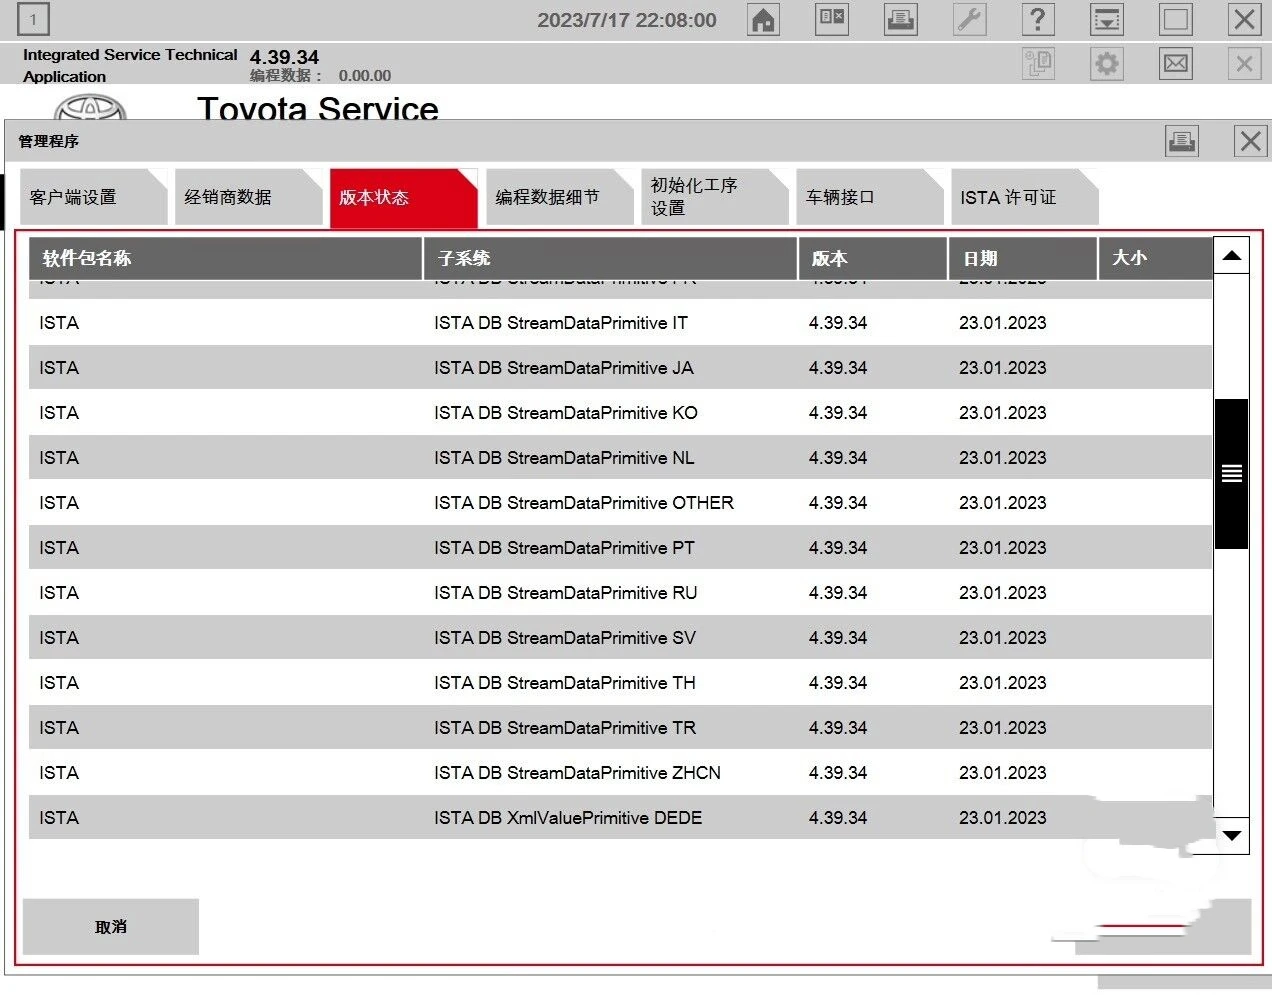Click the scrollbar down arrow
Screen dimensions: 1272x995
point(1232,836)
